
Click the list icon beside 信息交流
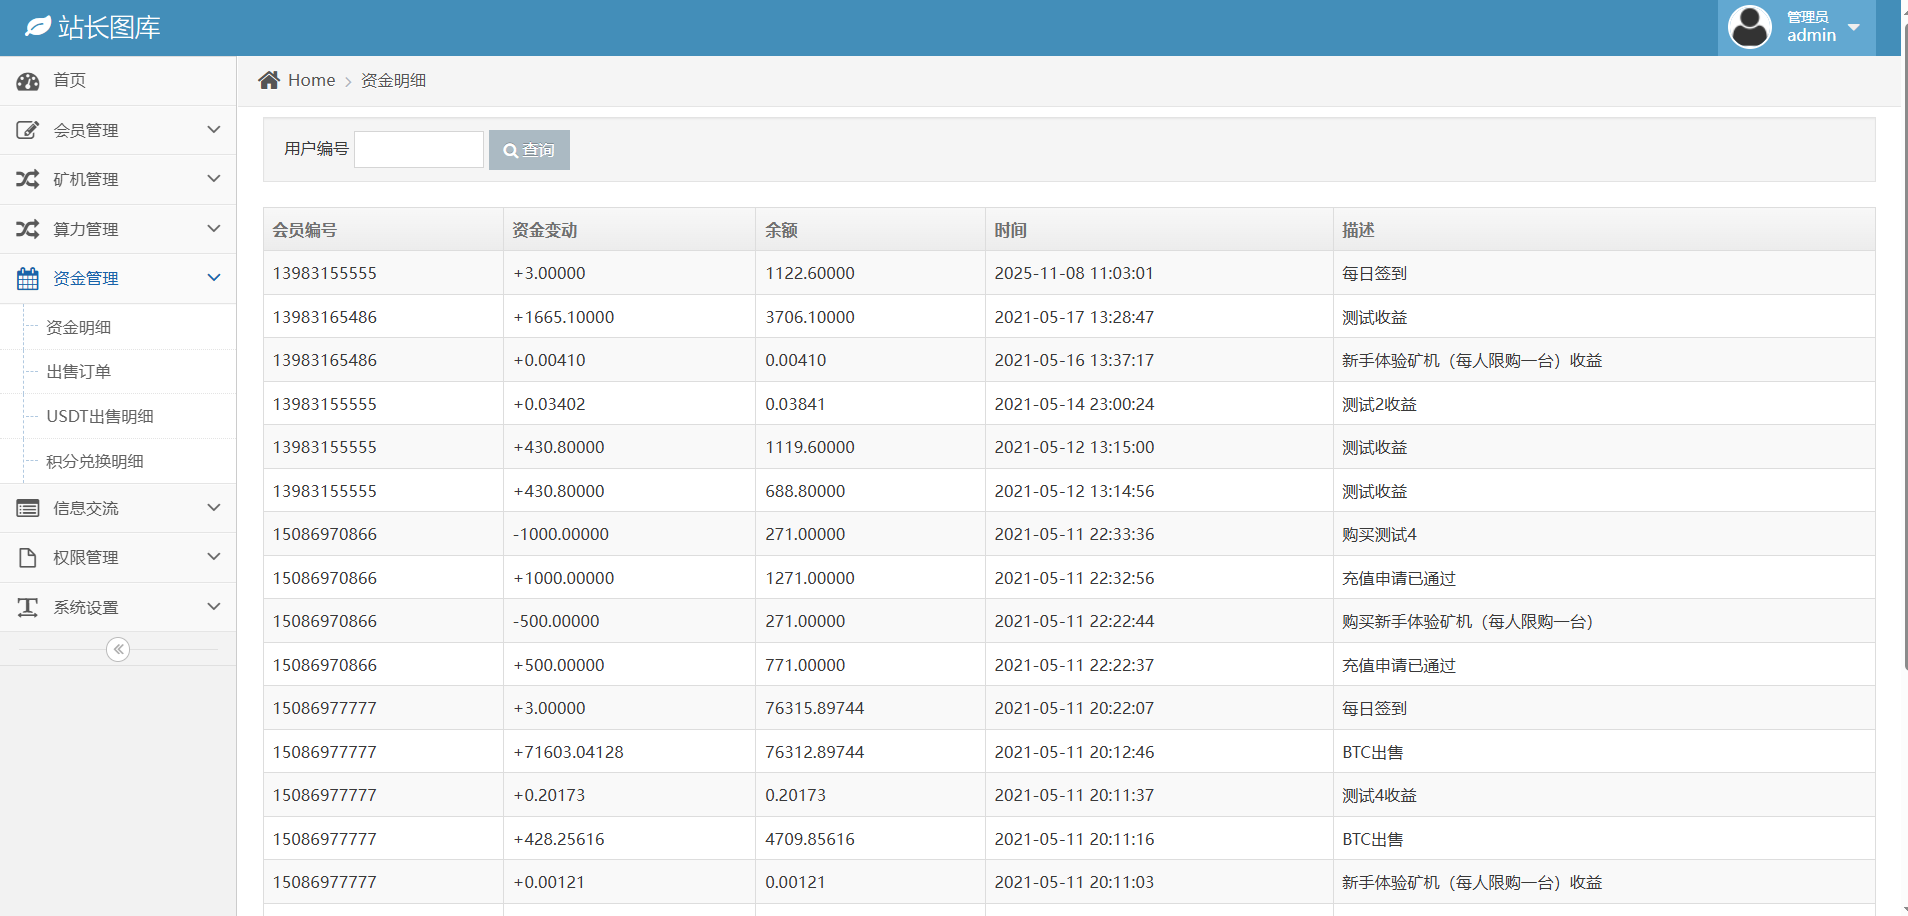[28, 508]
